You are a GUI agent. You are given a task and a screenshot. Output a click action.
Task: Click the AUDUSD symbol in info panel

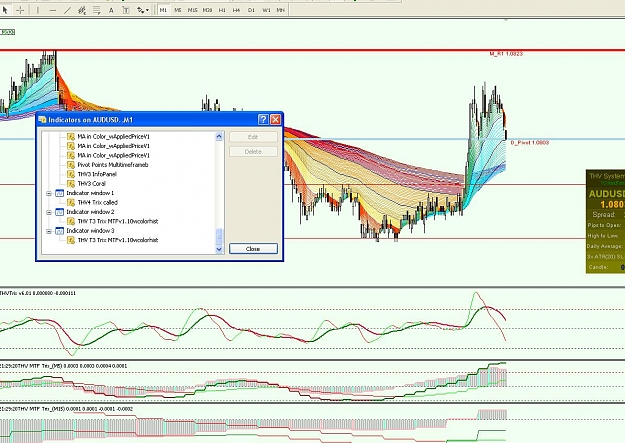pyautogui.click(x=607, y=194)
